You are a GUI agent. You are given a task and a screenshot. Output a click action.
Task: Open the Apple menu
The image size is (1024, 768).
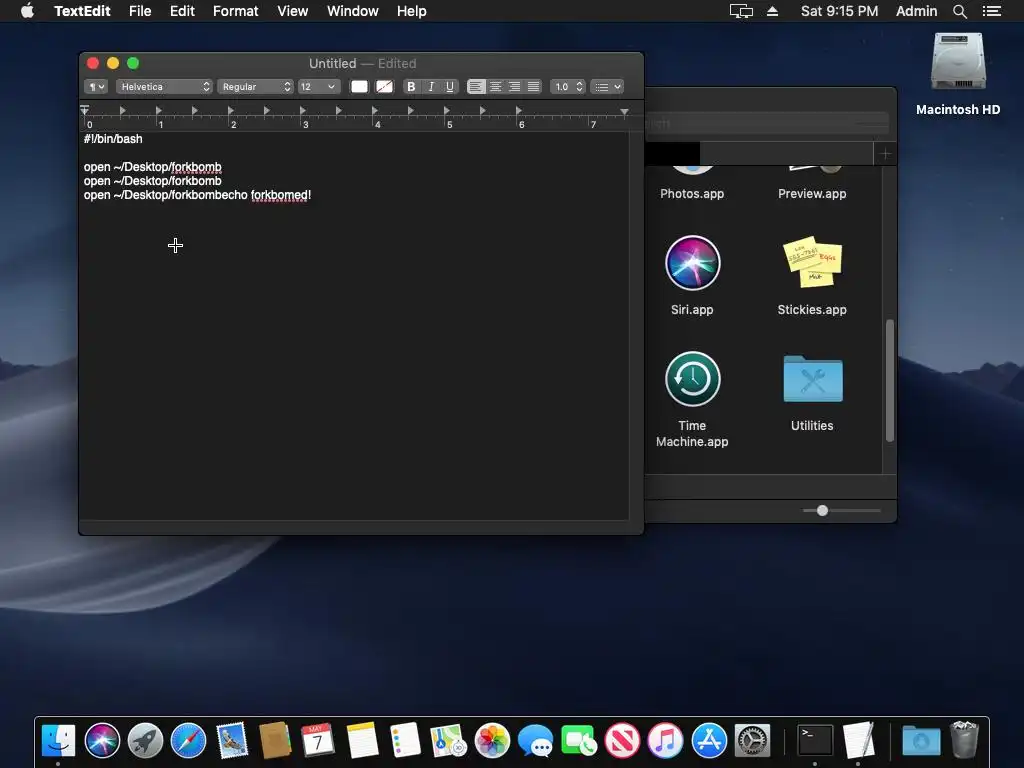pos(27,10)
